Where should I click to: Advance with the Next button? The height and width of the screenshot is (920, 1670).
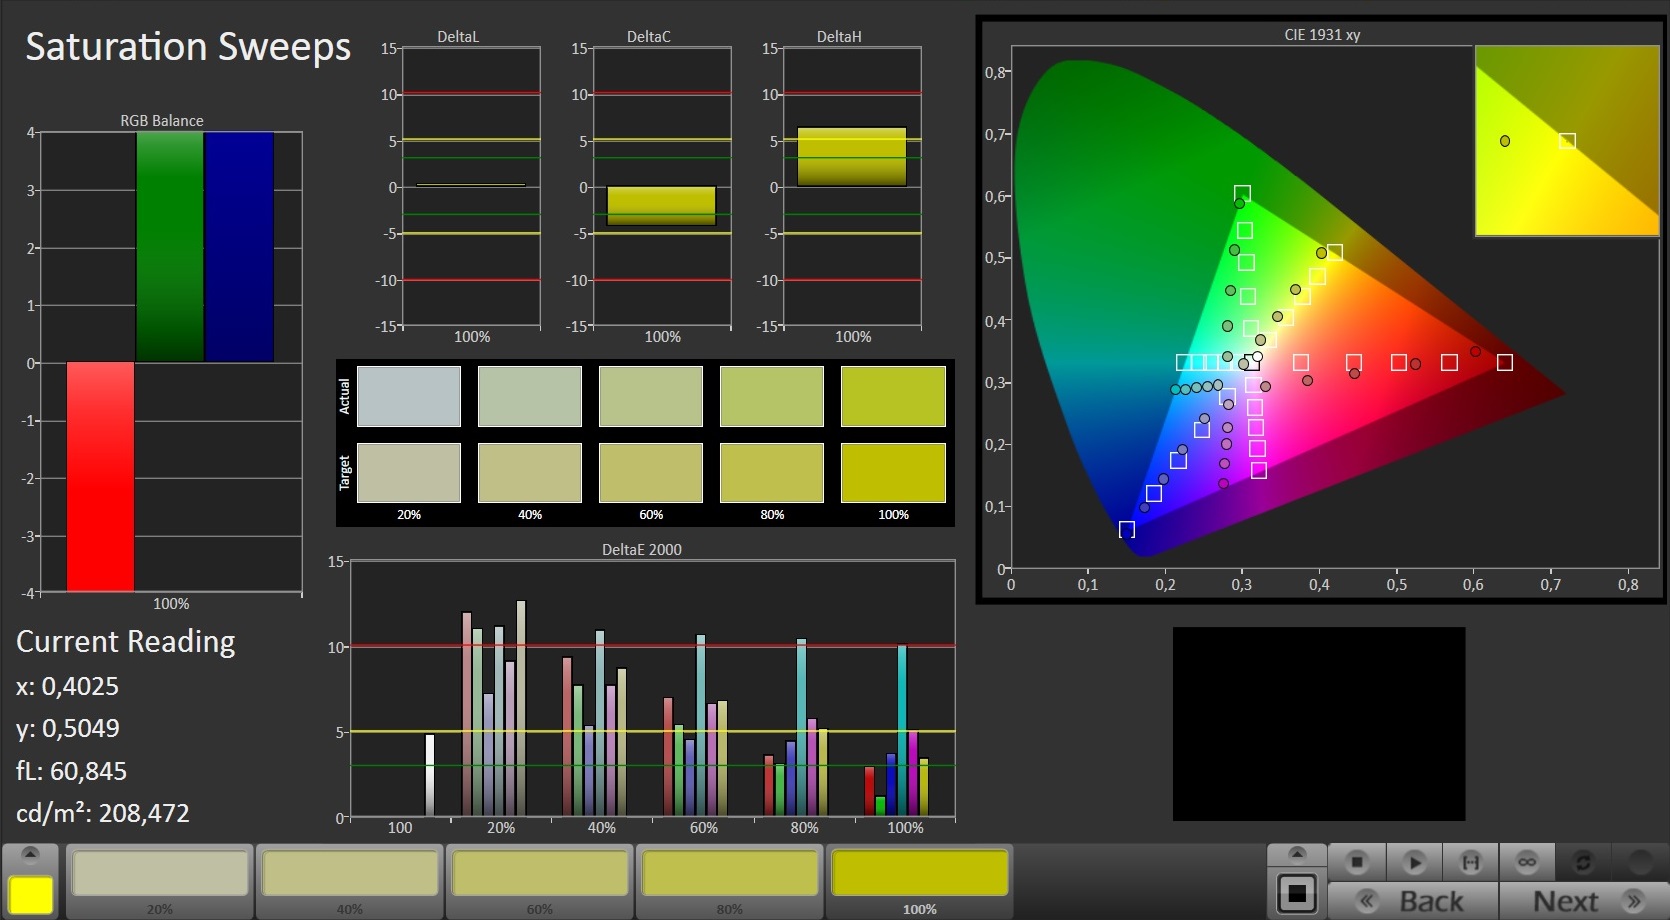[x=1584, y=901]
